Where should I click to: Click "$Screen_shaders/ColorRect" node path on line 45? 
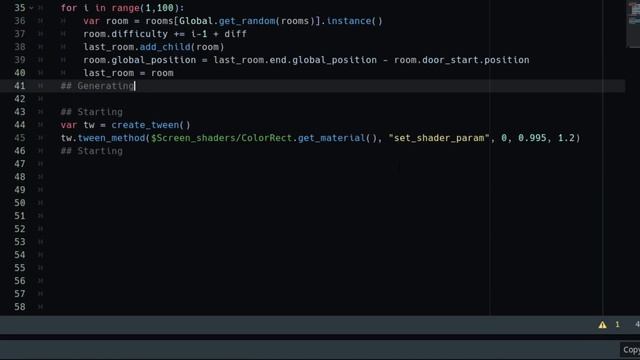tap(222, 138)
